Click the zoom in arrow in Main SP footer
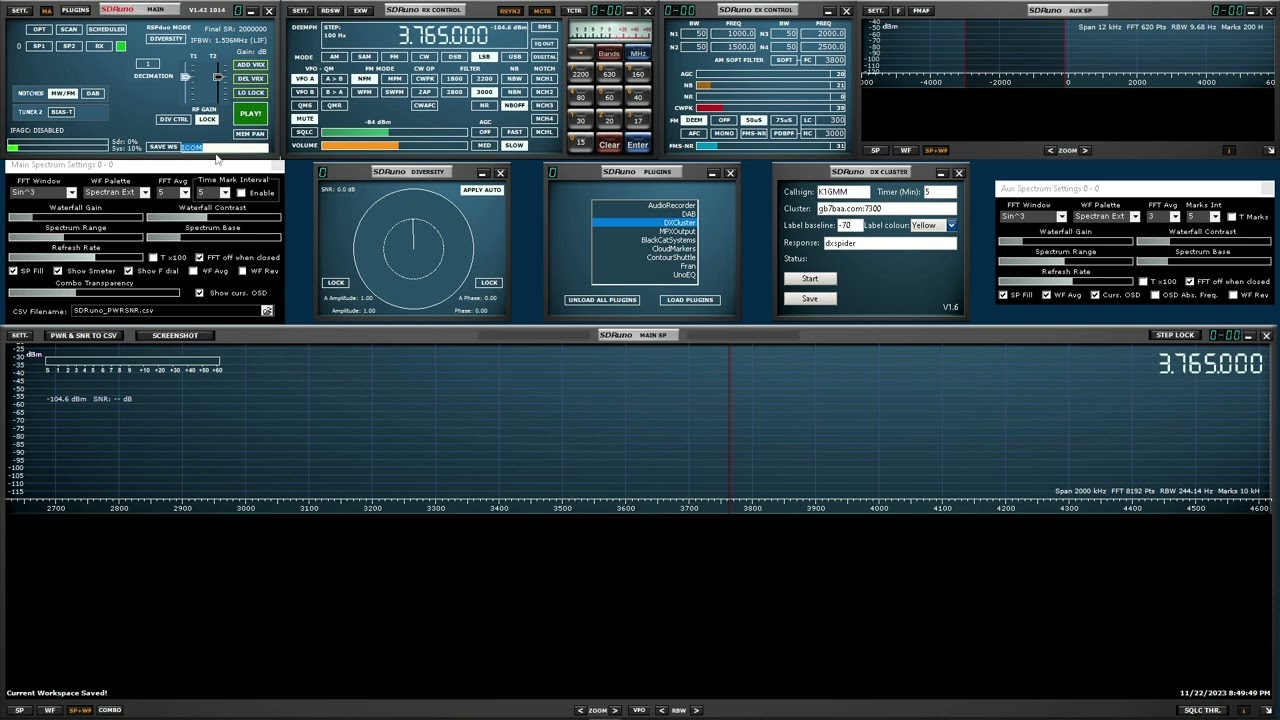1280x720 pixels. point(615,710)
